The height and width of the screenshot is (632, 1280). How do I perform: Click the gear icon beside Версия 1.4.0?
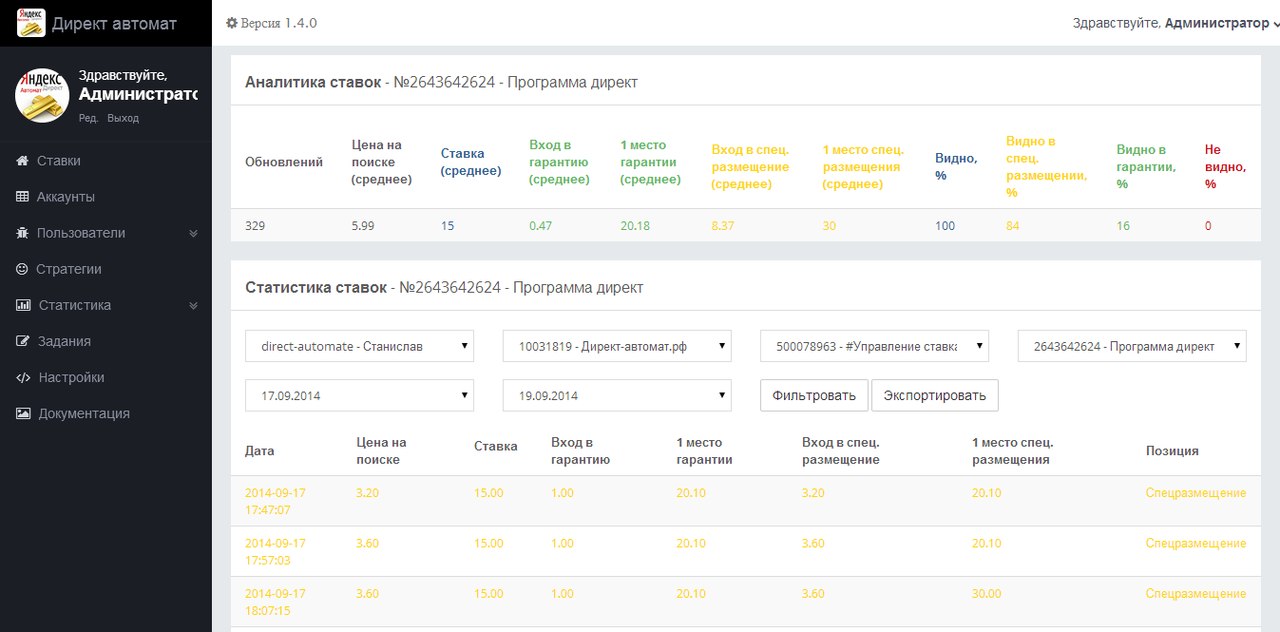232,23
